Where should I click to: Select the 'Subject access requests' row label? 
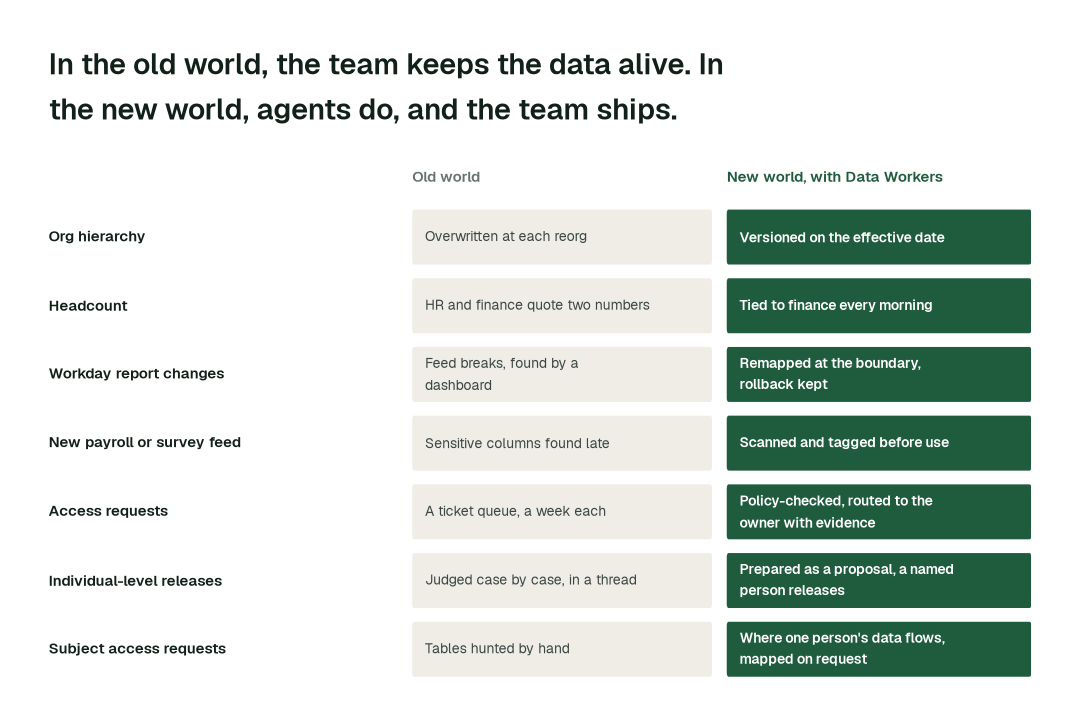pos(137,649)
